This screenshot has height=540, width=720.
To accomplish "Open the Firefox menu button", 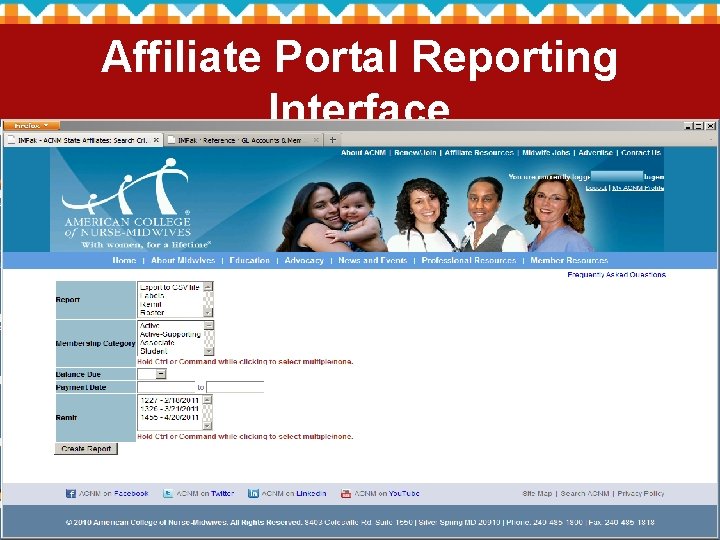I will coord(32,125).
